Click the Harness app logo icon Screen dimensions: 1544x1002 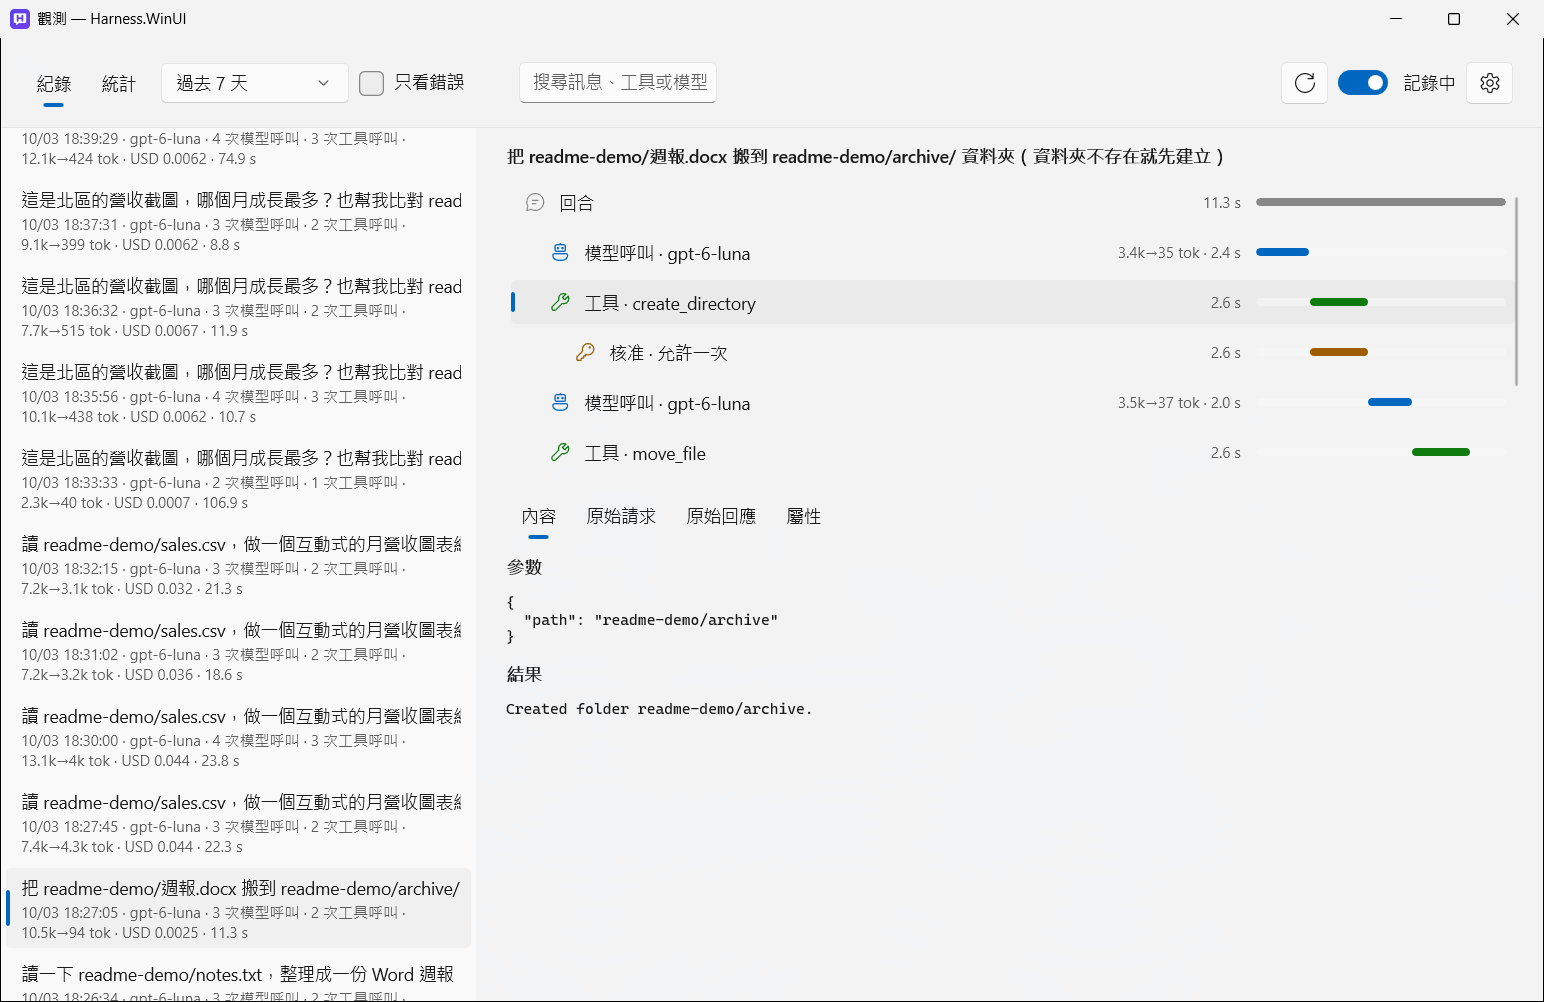(x=20, y=18)
